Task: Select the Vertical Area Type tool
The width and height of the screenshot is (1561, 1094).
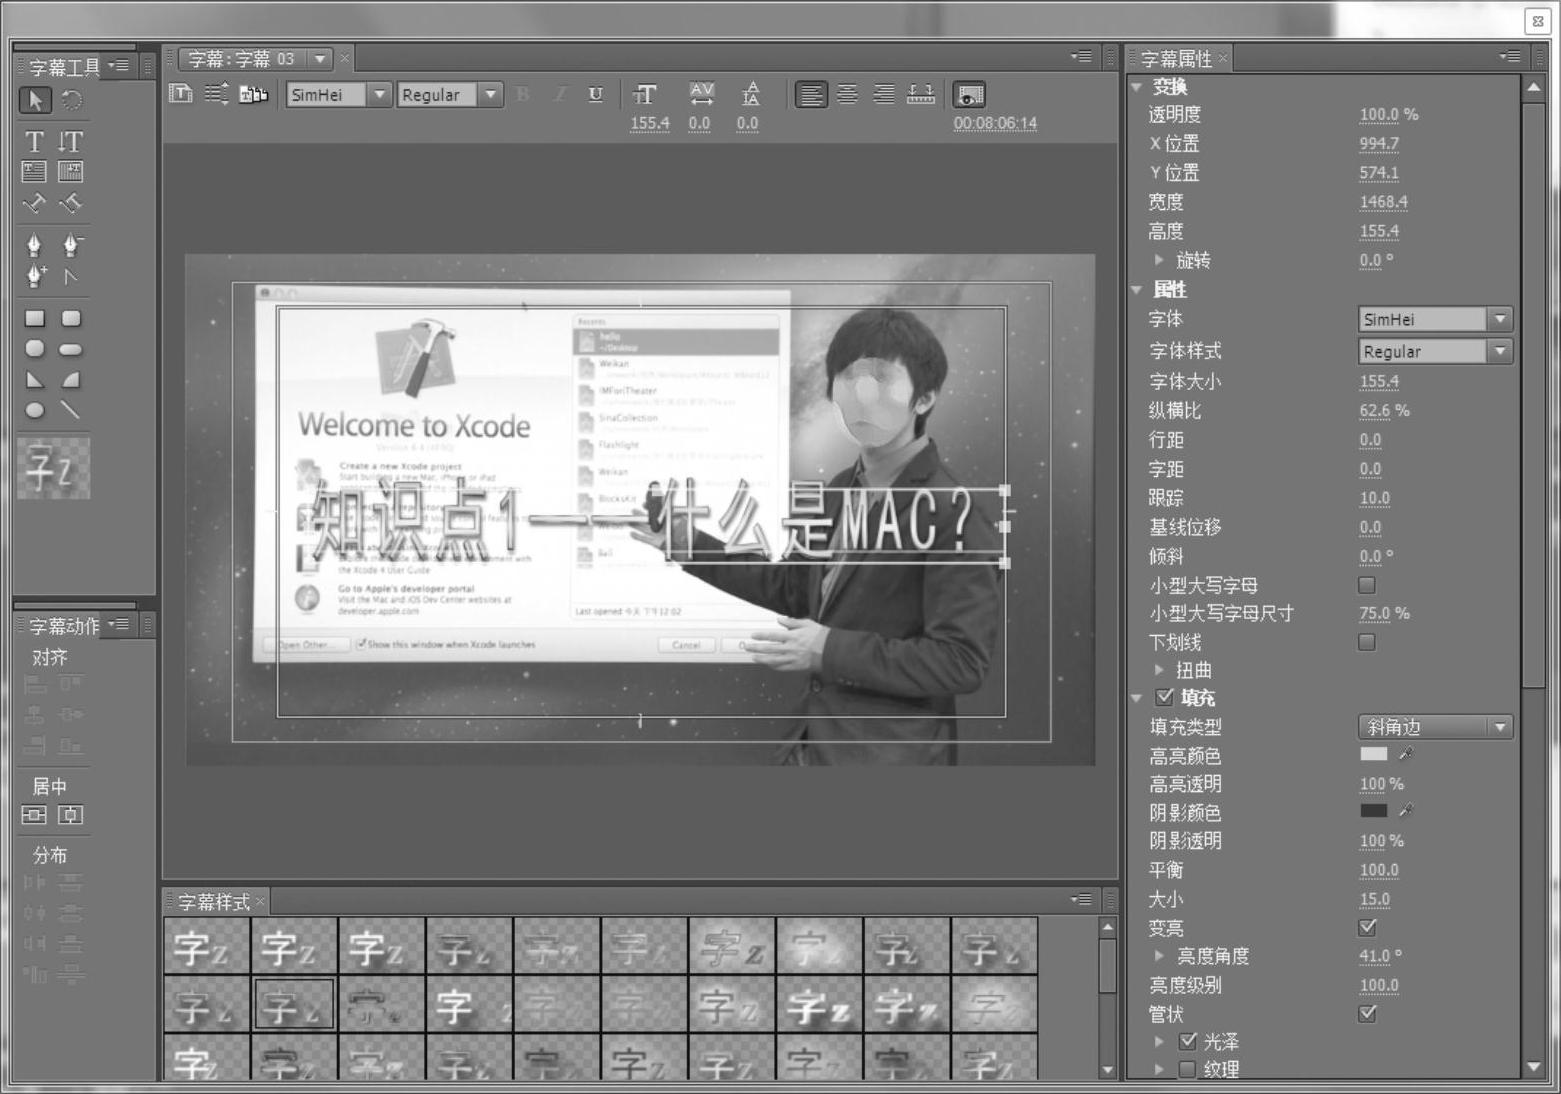Action: point(71,172)
